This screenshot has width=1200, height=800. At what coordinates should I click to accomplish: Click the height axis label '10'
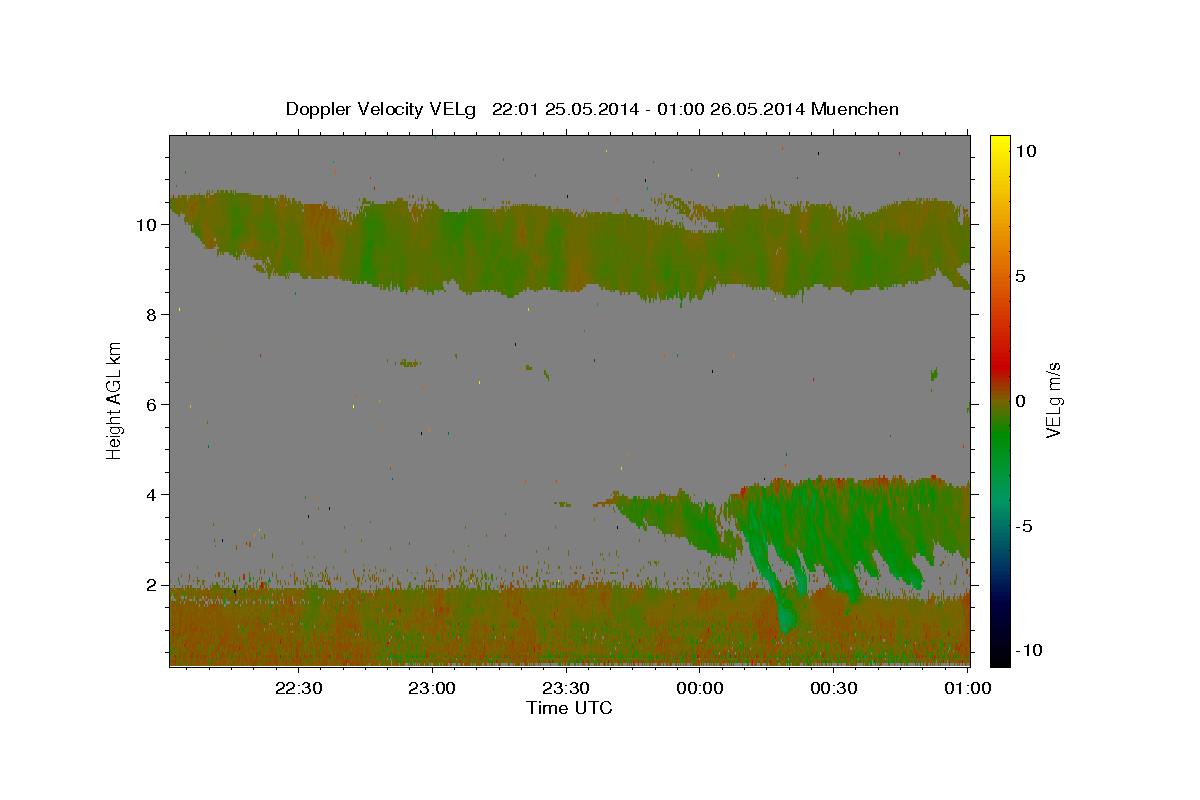pyautogui.click(x=146, y=225)
